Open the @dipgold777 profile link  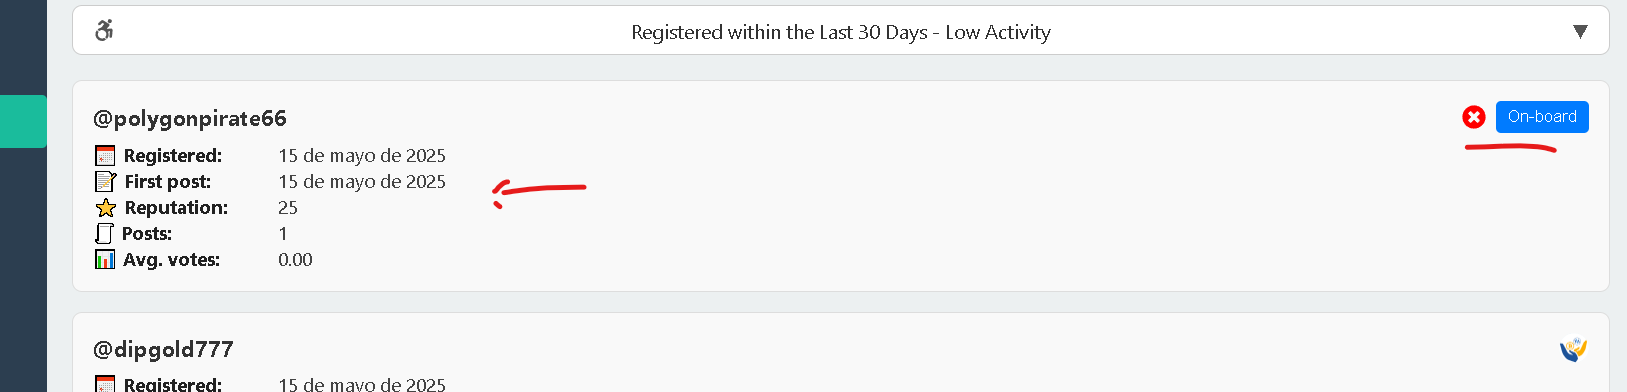(x=163, y=349)
